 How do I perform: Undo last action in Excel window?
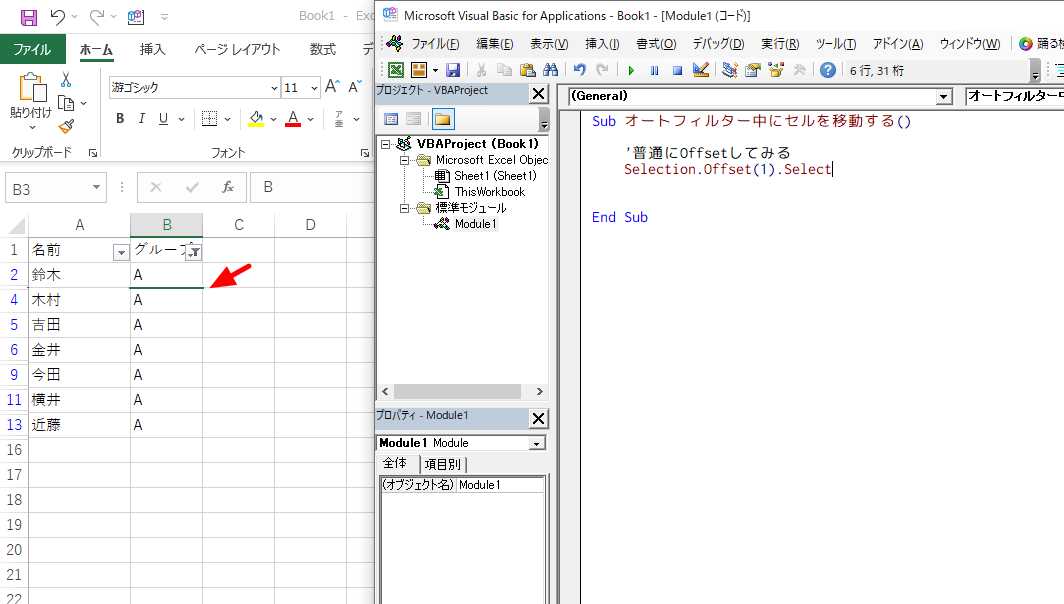pos(58,17)
